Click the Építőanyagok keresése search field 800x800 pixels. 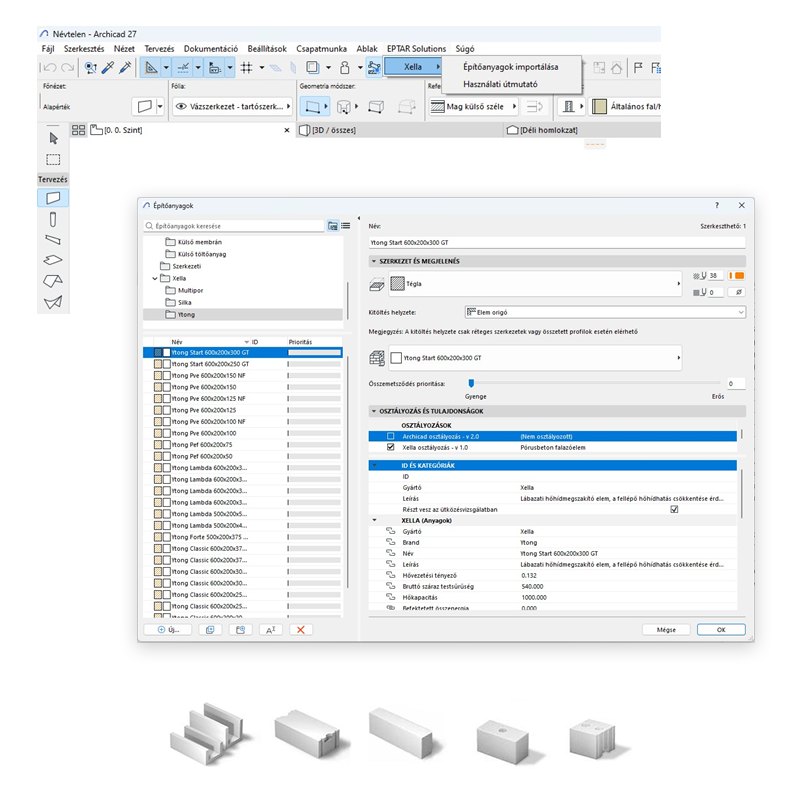click(234, 226)
